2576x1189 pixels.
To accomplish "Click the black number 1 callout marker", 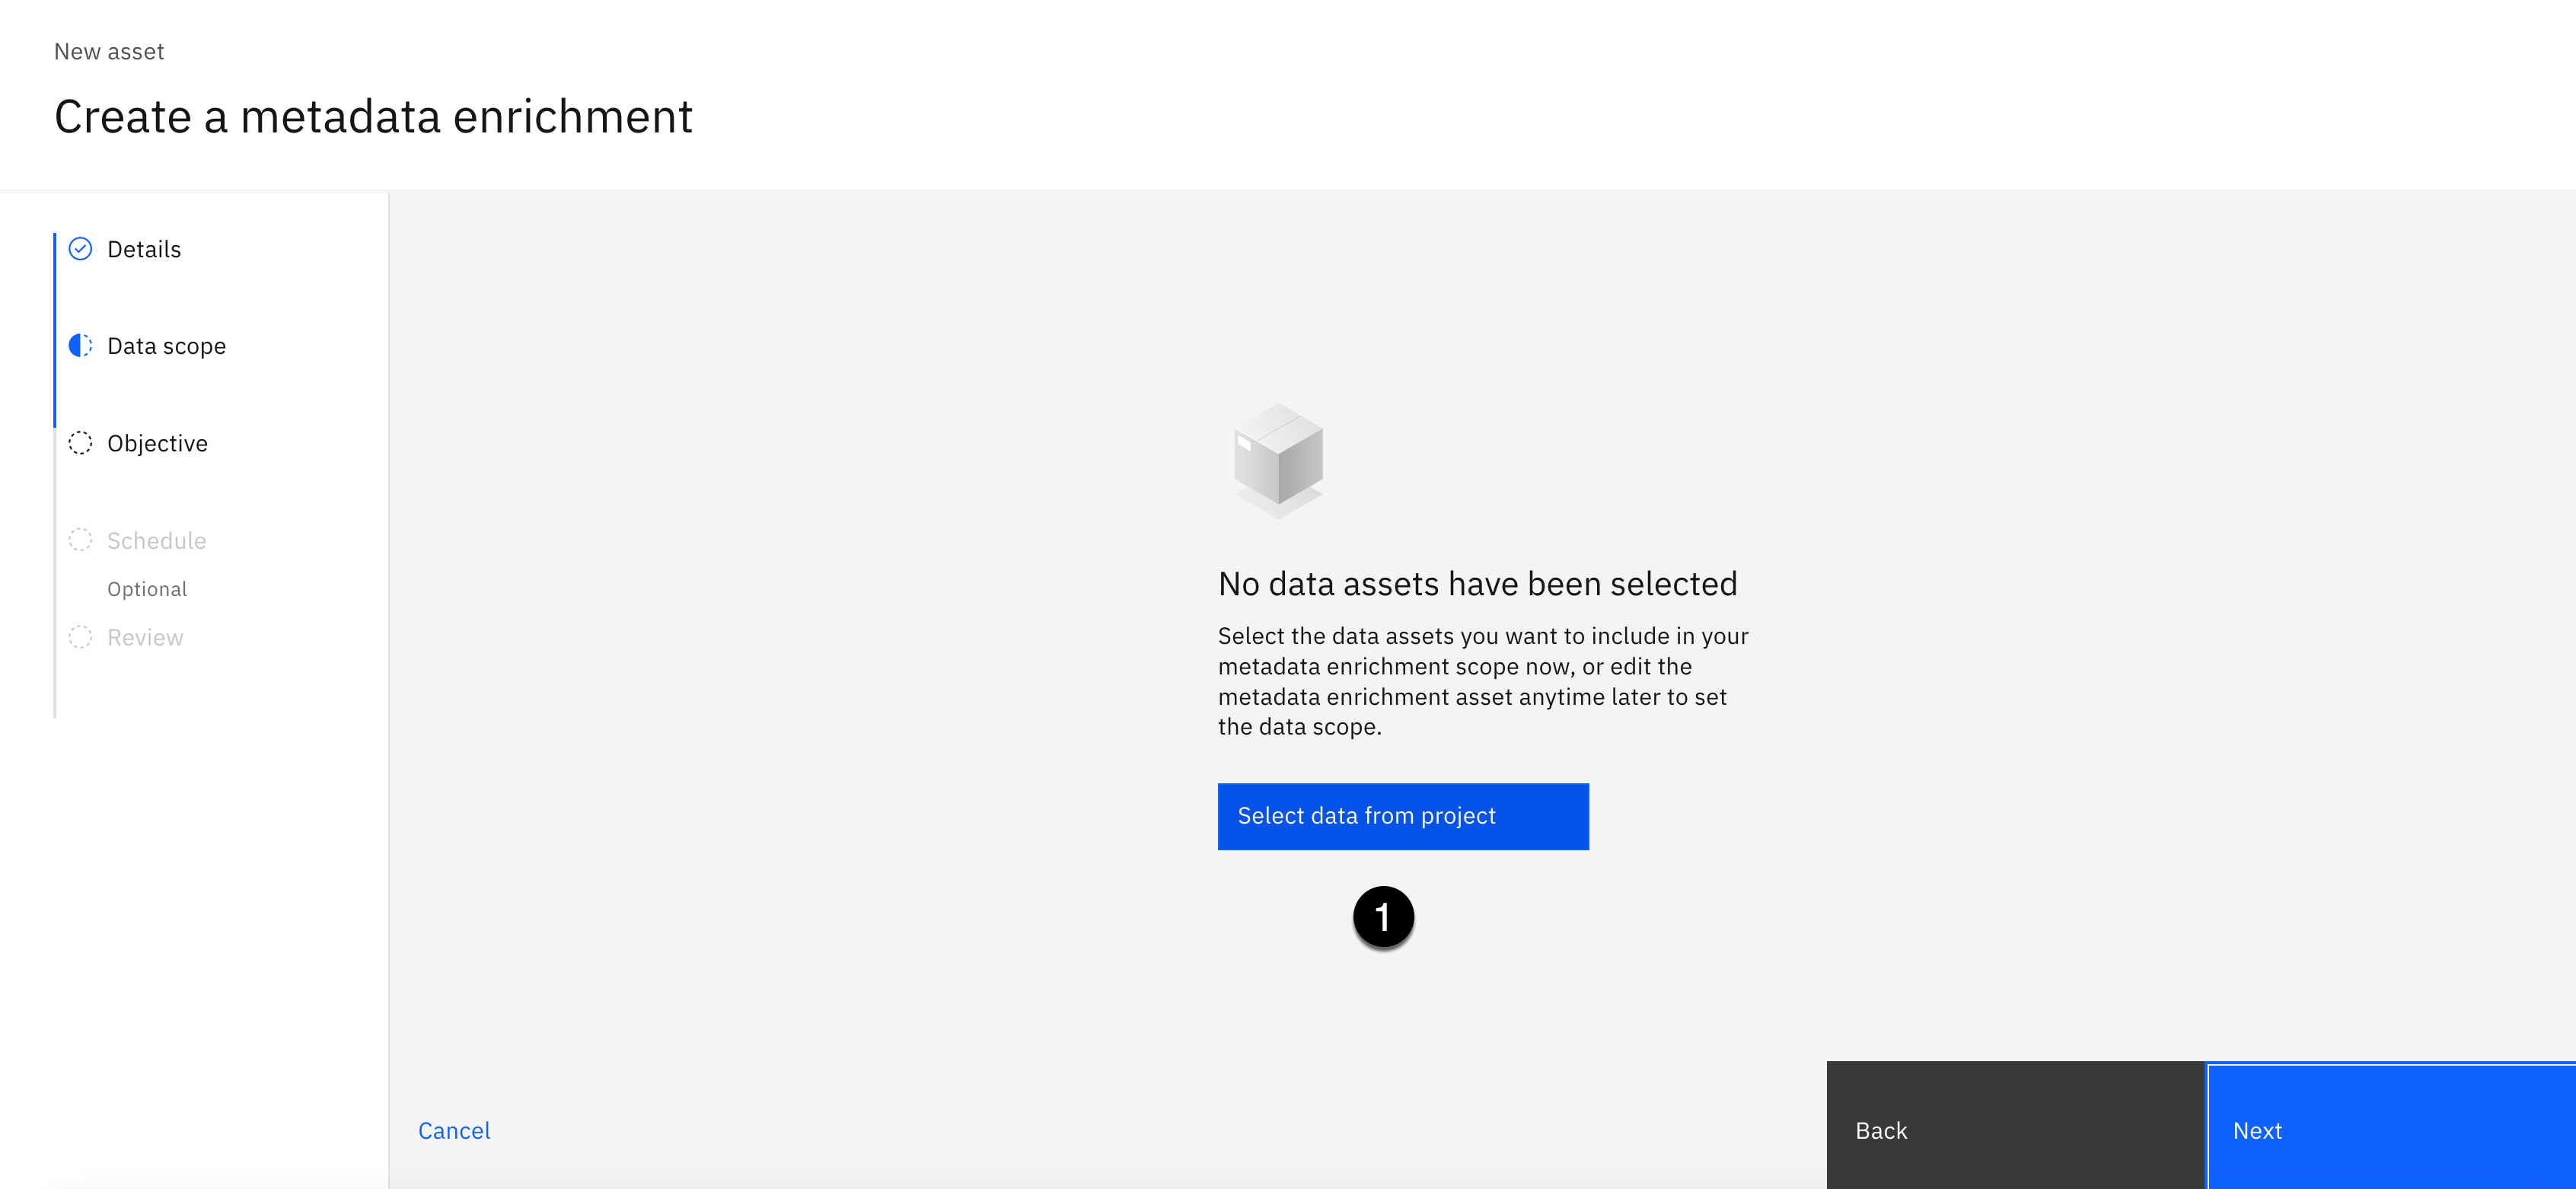I will (1383, 916).
